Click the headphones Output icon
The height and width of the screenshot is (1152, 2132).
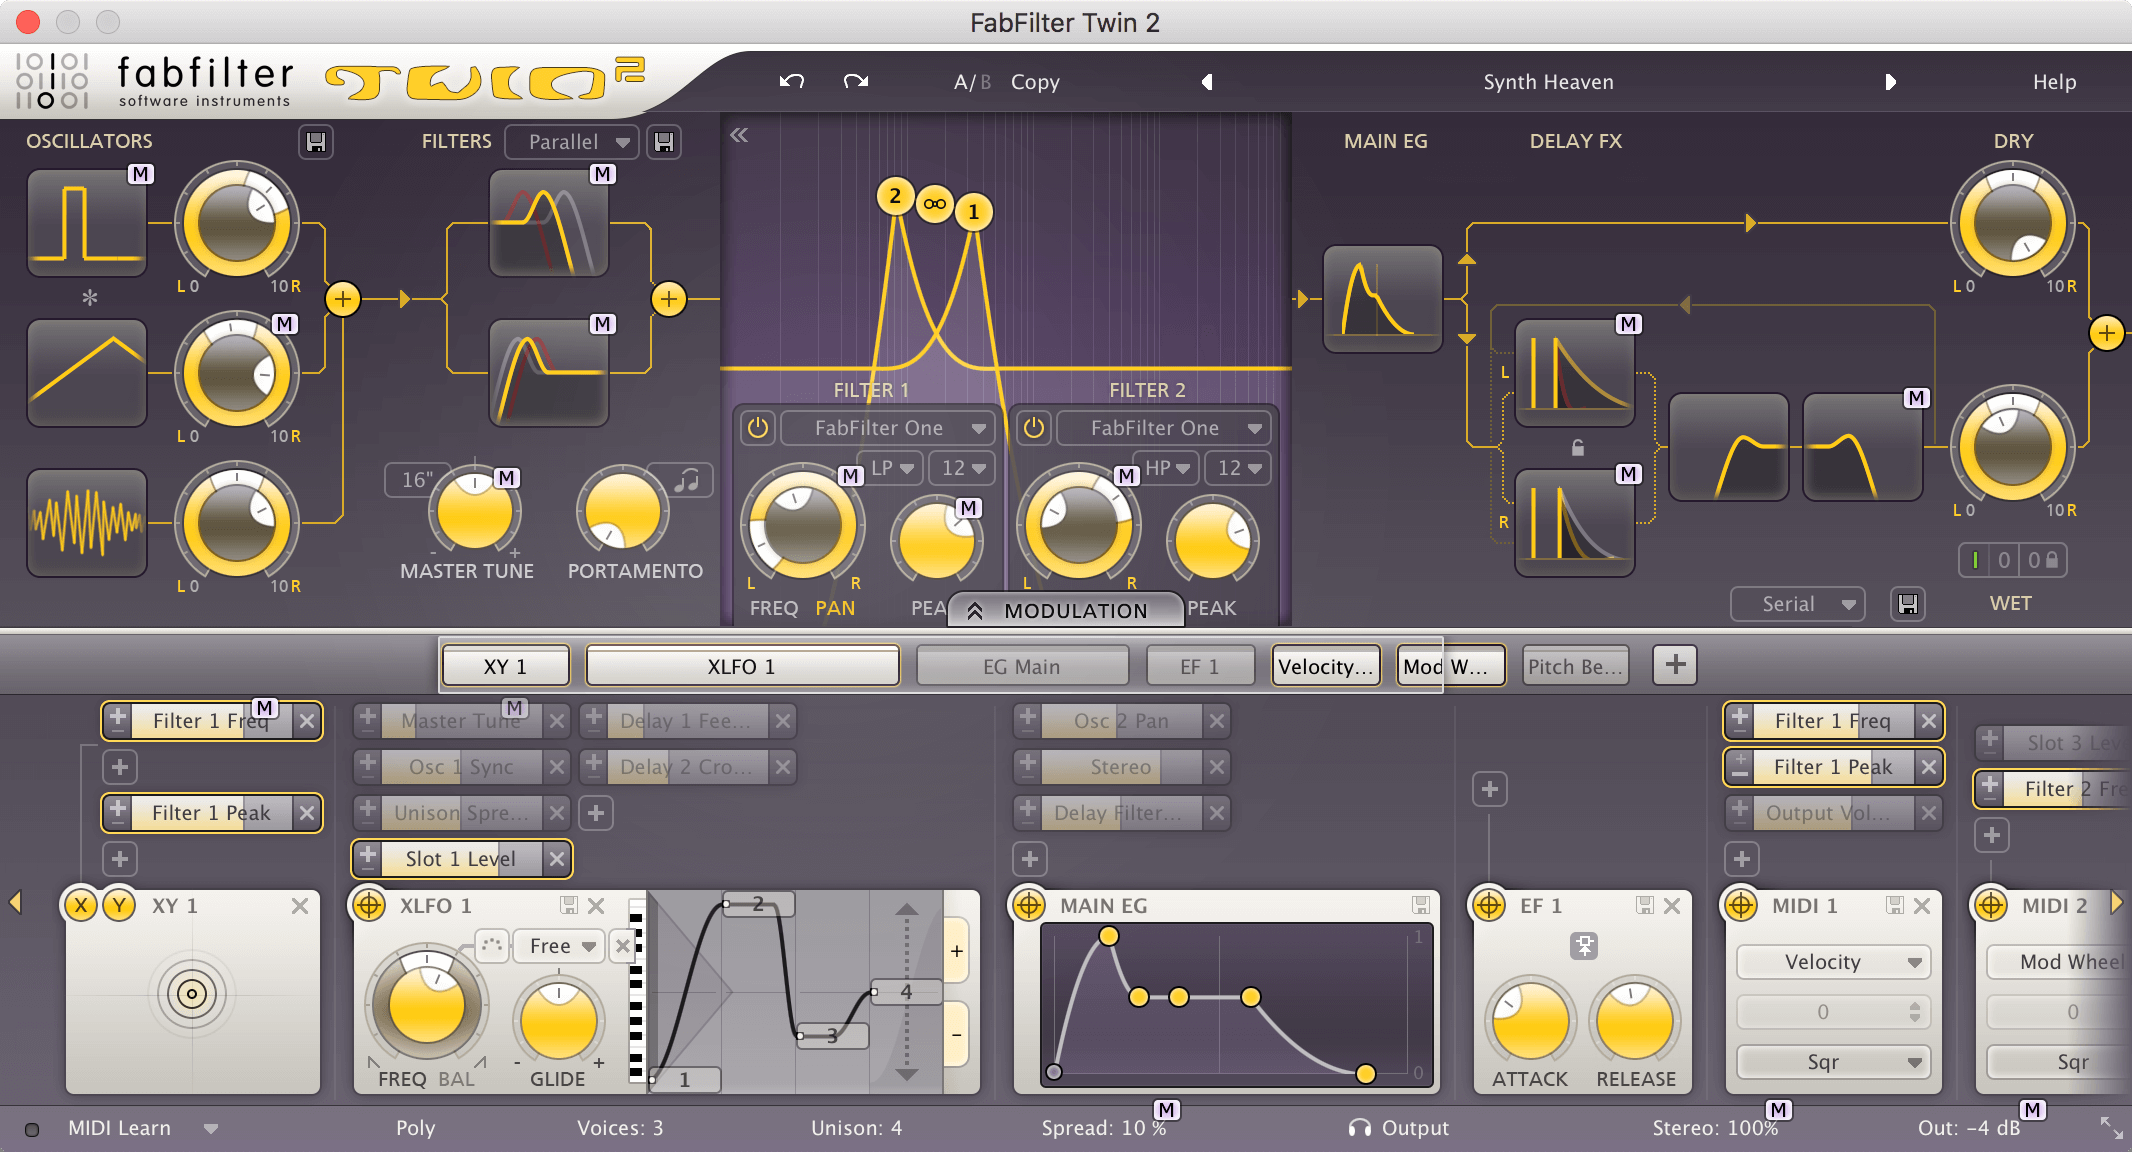tap(1359, 1128)
